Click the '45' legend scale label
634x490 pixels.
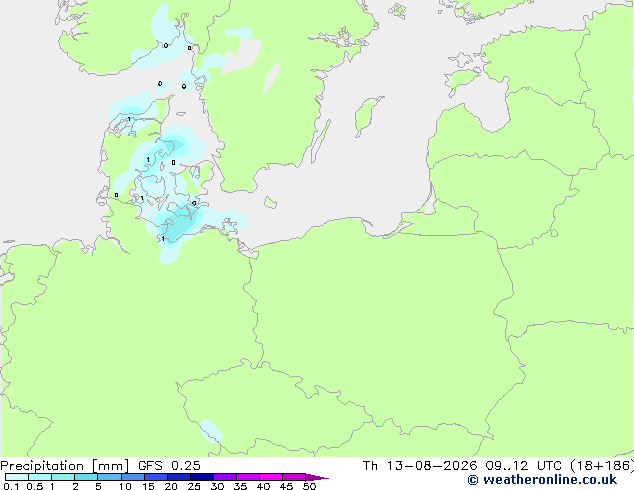coord(286,486)
